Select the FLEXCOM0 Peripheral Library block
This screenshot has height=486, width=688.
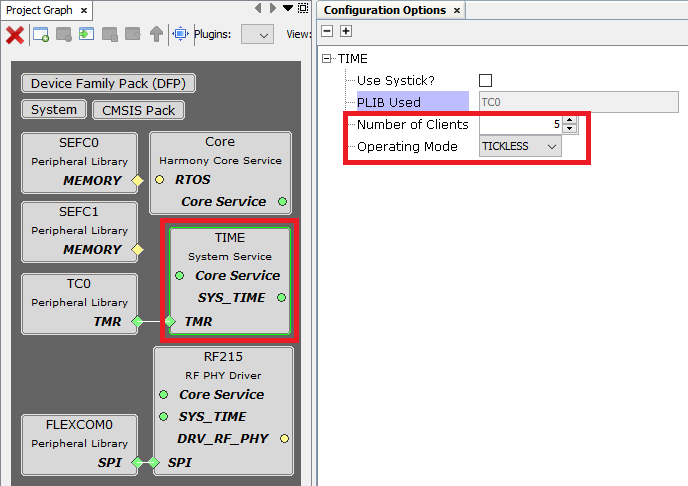(79, 445)
